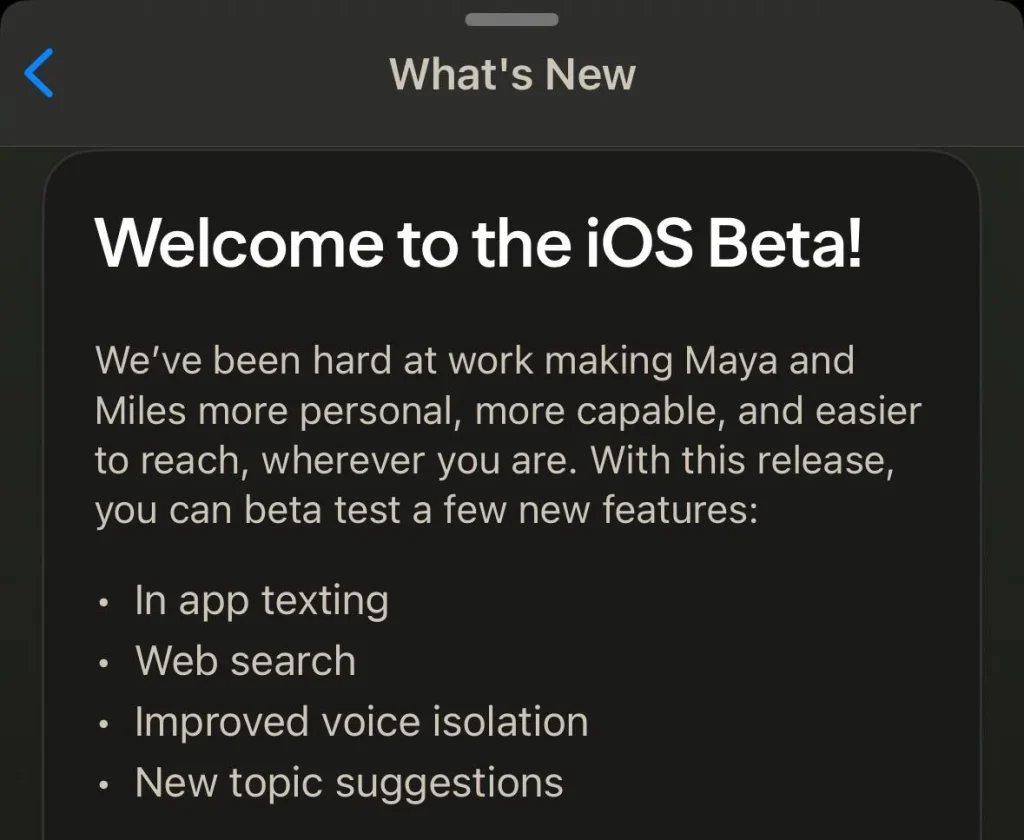Select the Welcome to the iOS Beta! heading
1024x840 pixels.
pyautogui.click(x=478, y=243)
